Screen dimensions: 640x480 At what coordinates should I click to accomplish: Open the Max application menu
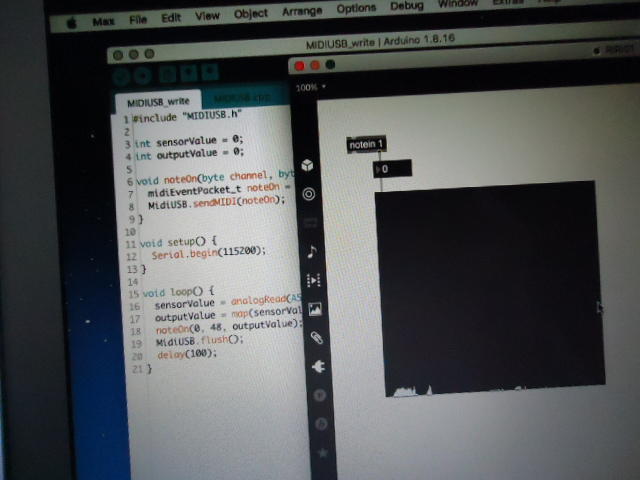(x=103, y=22)
